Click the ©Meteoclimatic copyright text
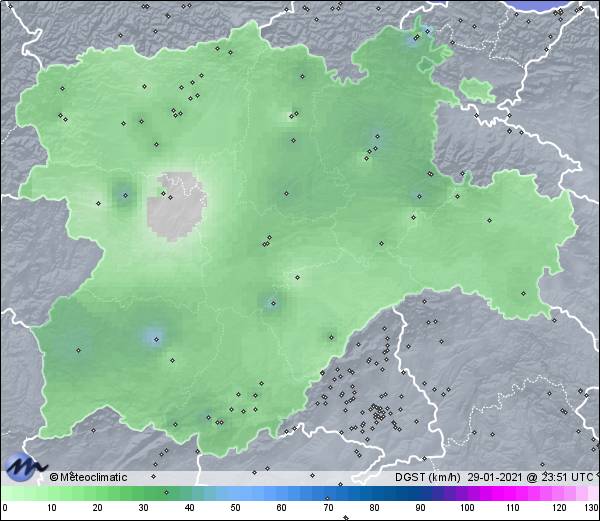This screenshot has height=521, width=600. (88, 477)
